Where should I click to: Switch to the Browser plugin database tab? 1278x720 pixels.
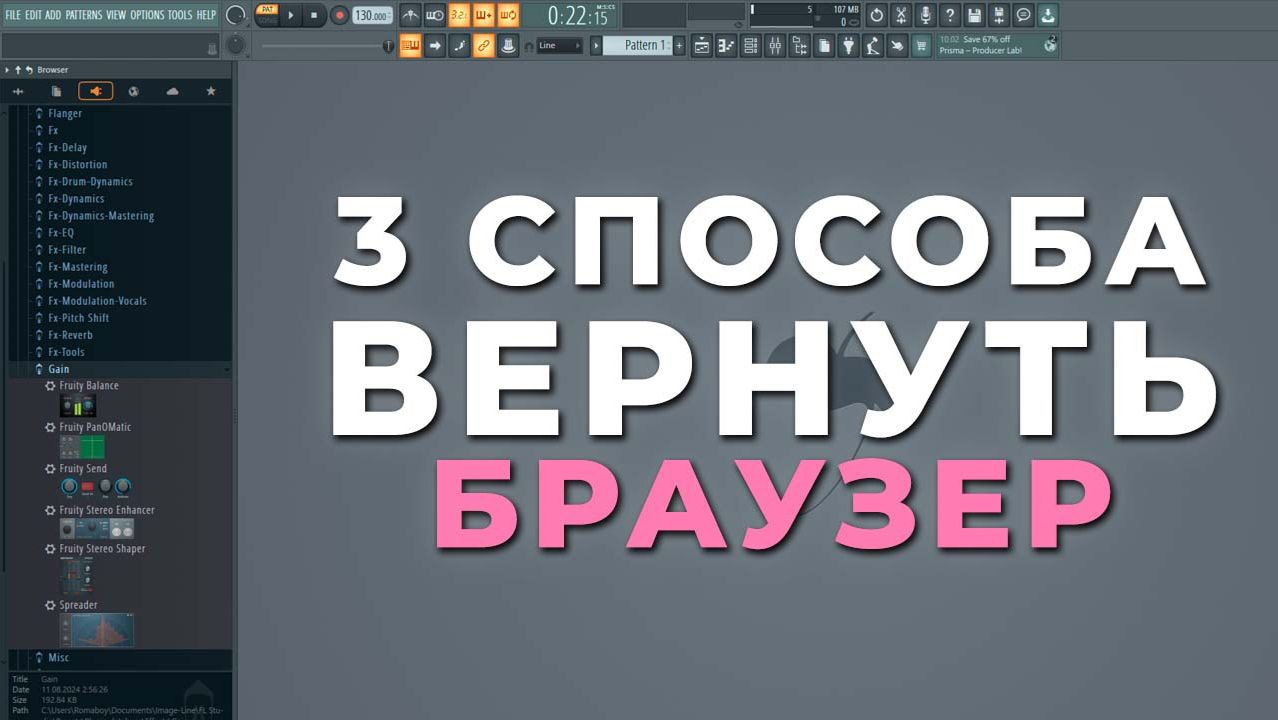pos(95,91)
